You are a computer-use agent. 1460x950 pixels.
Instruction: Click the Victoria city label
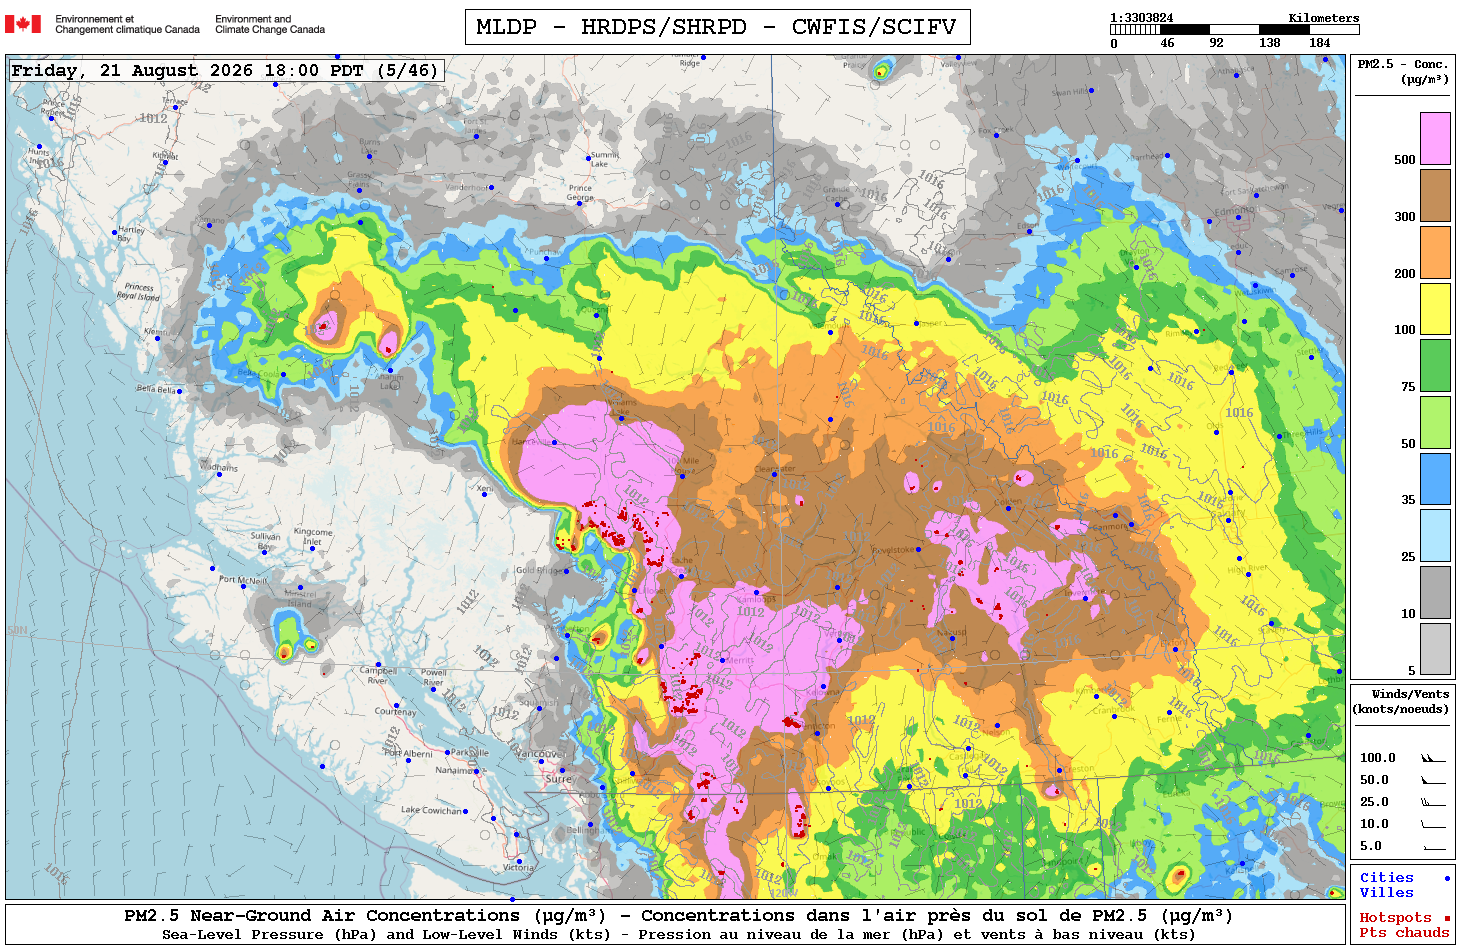[518, 867]
